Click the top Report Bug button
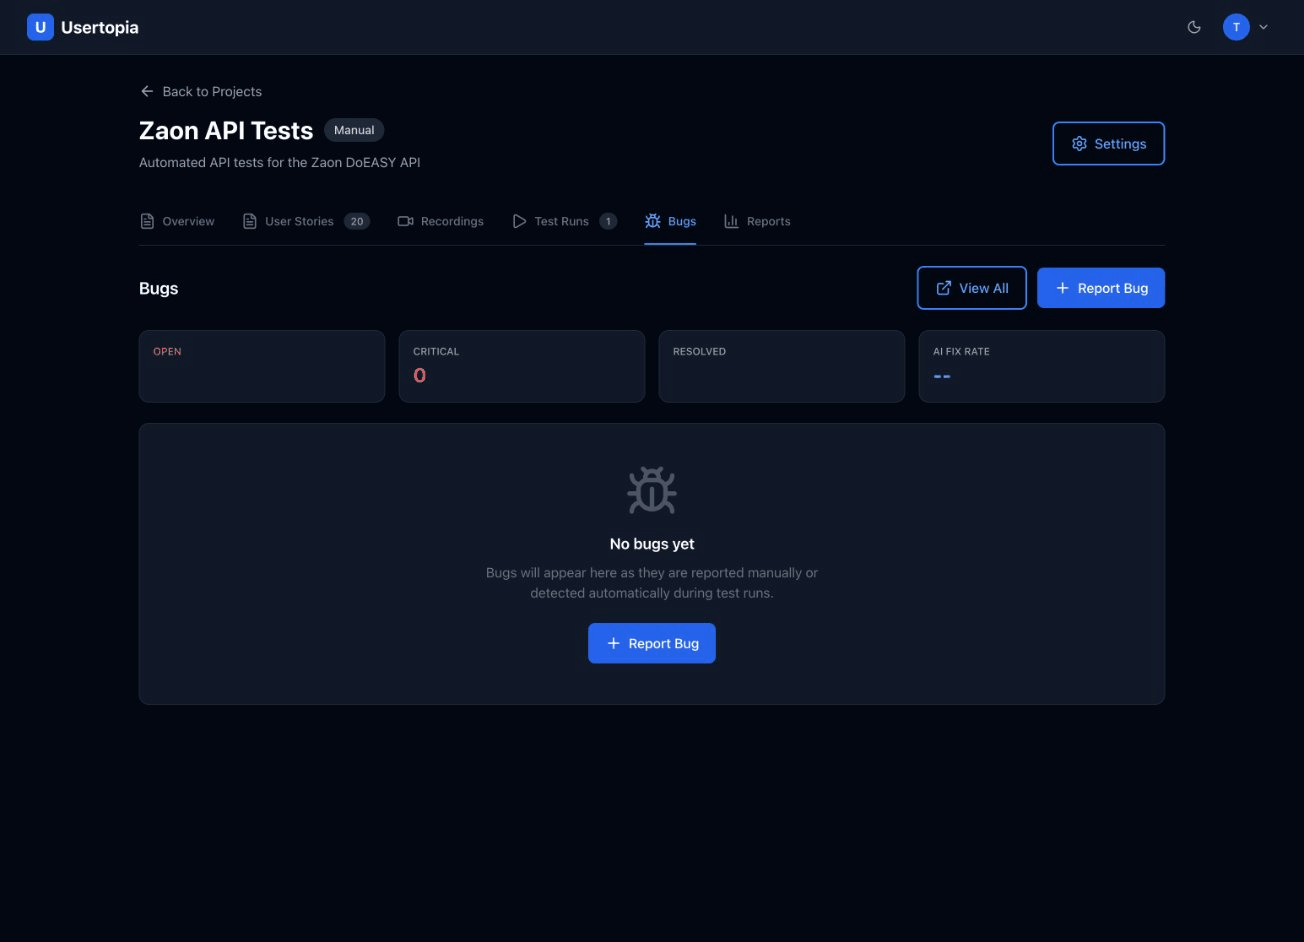Image resolution: width=1304 pixels, height=942 pixels. [1101, 288]
